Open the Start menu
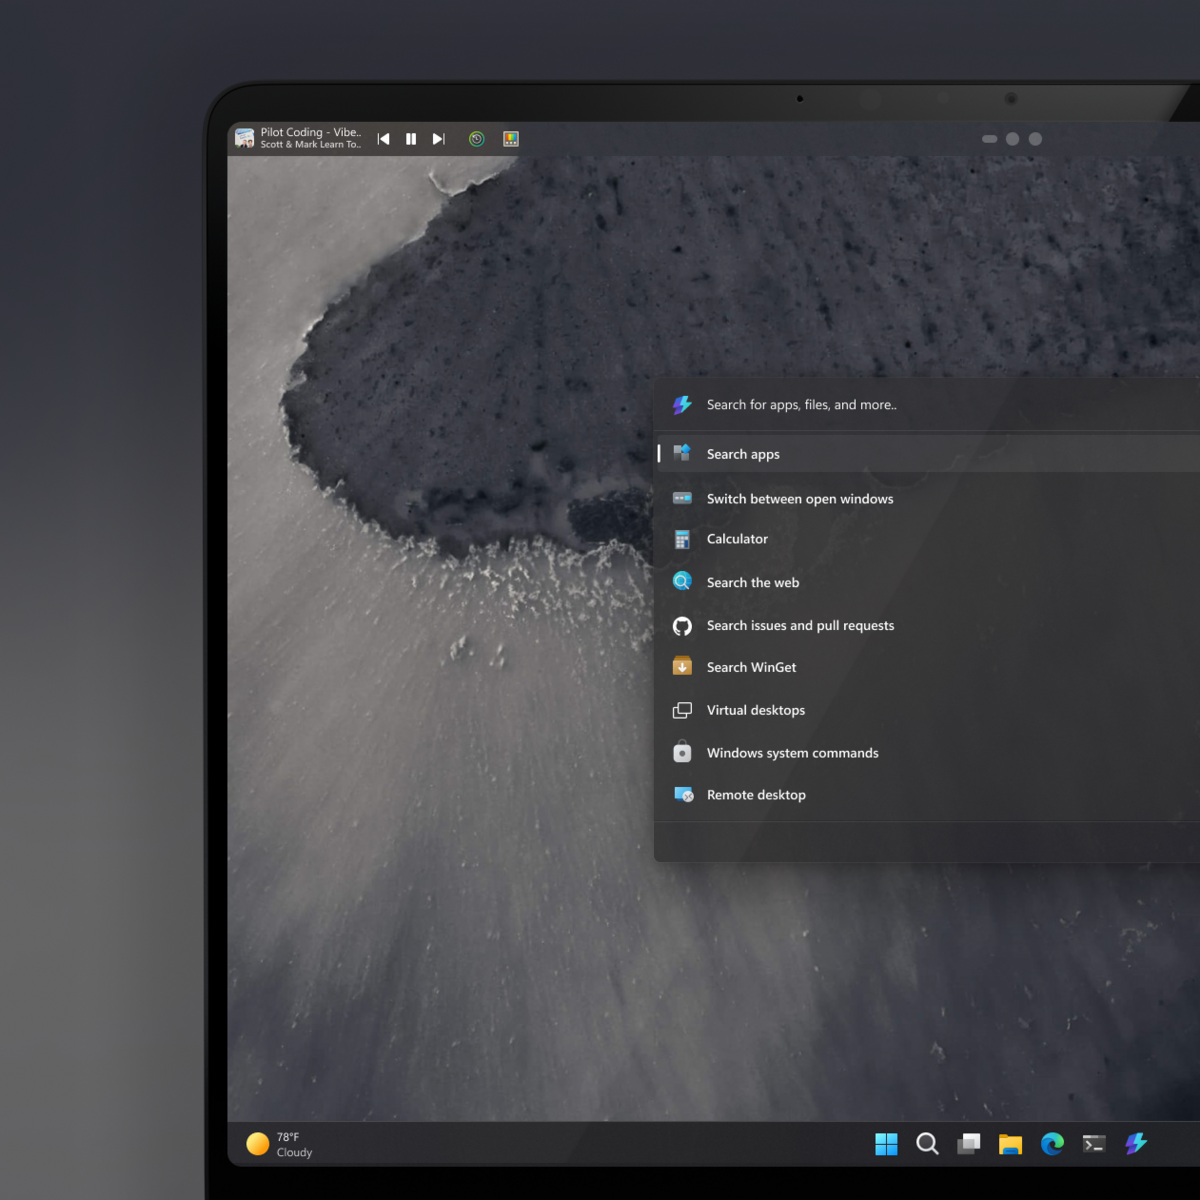This screenshot has height=1200, width=1200. pyautogui.click(x=886, y=1144)
